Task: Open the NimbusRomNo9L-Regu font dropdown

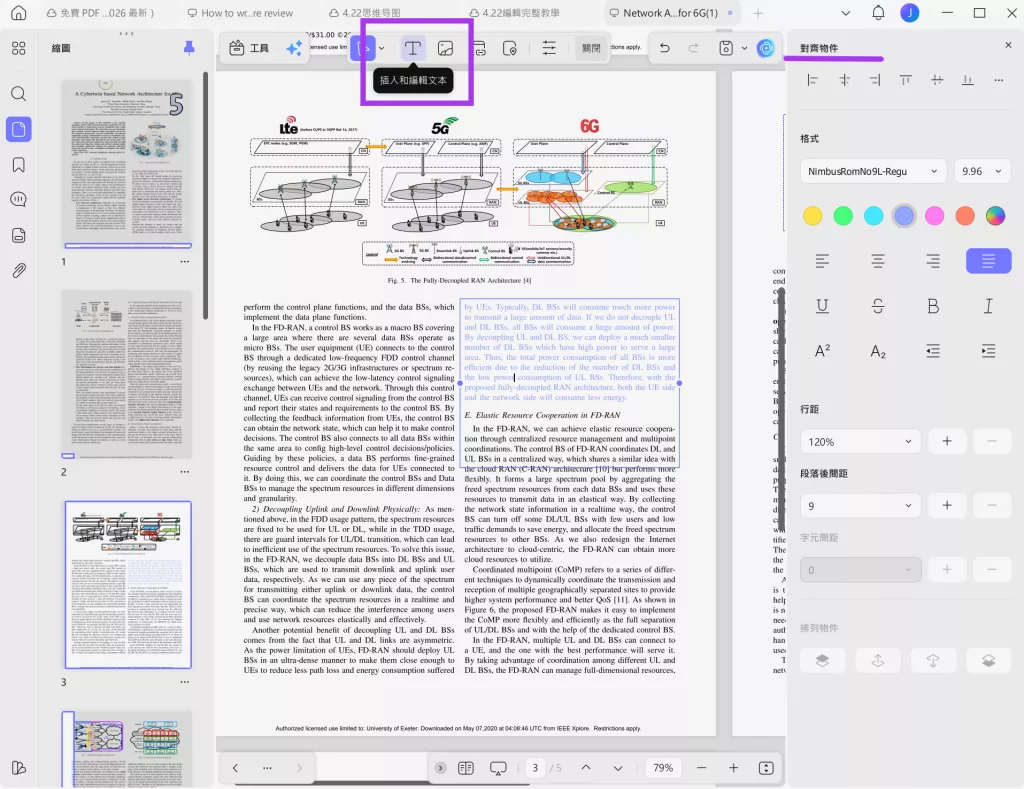Action: (x=872, y=171)
